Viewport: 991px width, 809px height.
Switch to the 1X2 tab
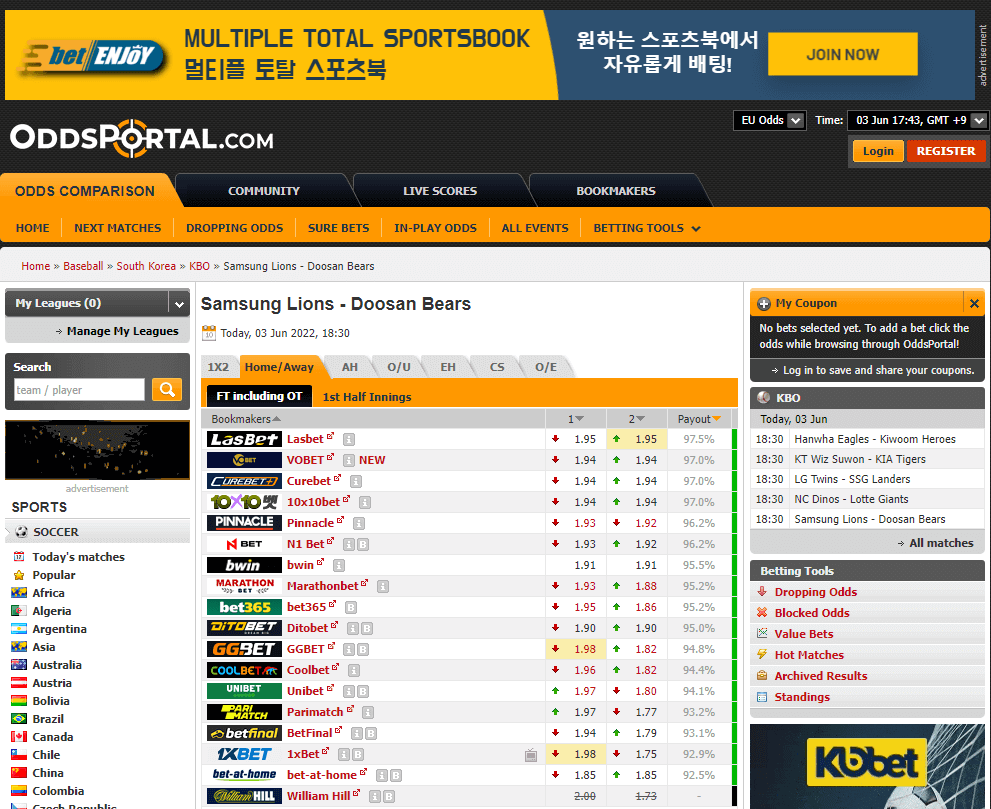pos(218,367)
